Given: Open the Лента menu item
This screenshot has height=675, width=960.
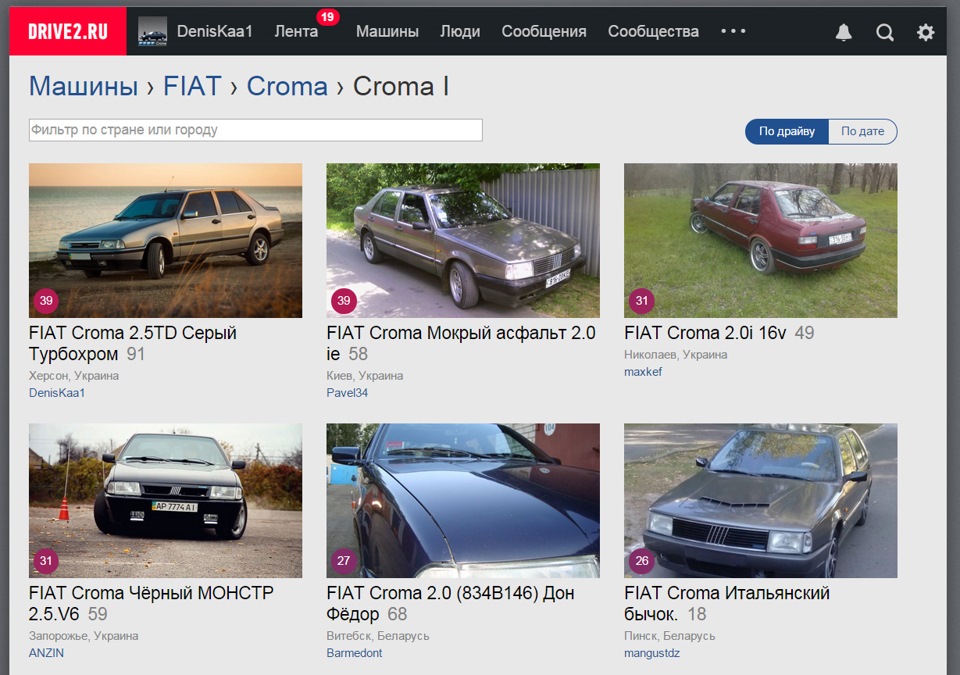Looking at the screenshot, I should point(296,31).
